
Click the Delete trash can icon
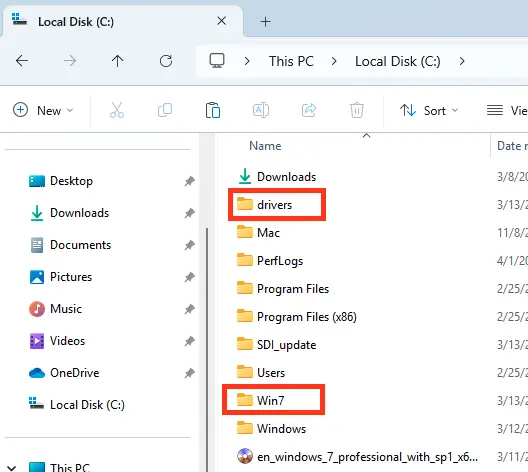click(357, 110)
